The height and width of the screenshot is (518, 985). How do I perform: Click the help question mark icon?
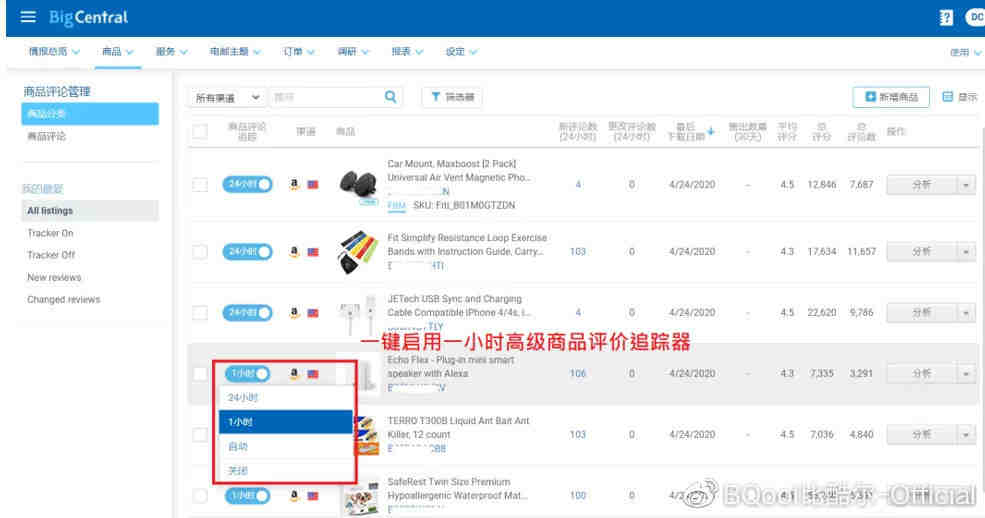click(x=946, y=18)
